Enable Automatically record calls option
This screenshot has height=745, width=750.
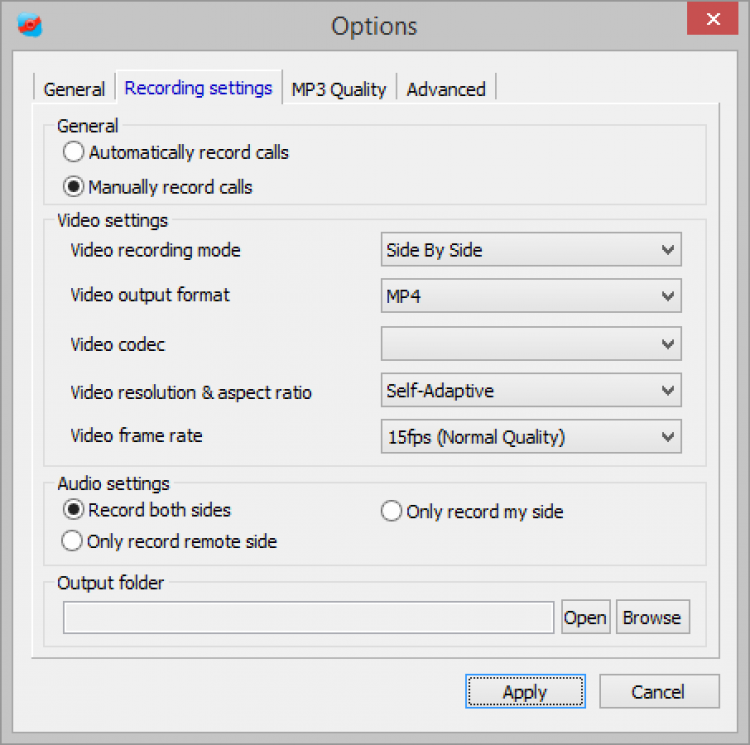click(x=73, y=153)
